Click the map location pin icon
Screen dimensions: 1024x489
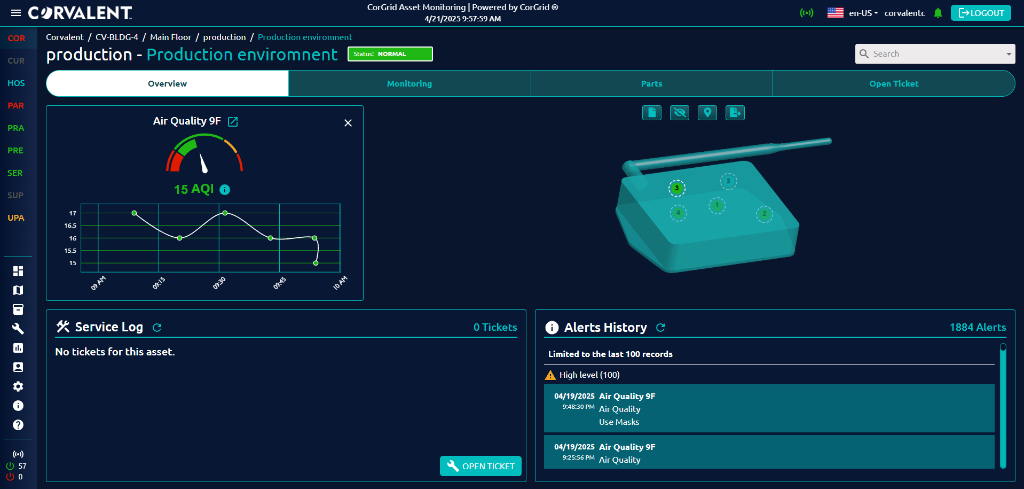[x=708, y=112]
